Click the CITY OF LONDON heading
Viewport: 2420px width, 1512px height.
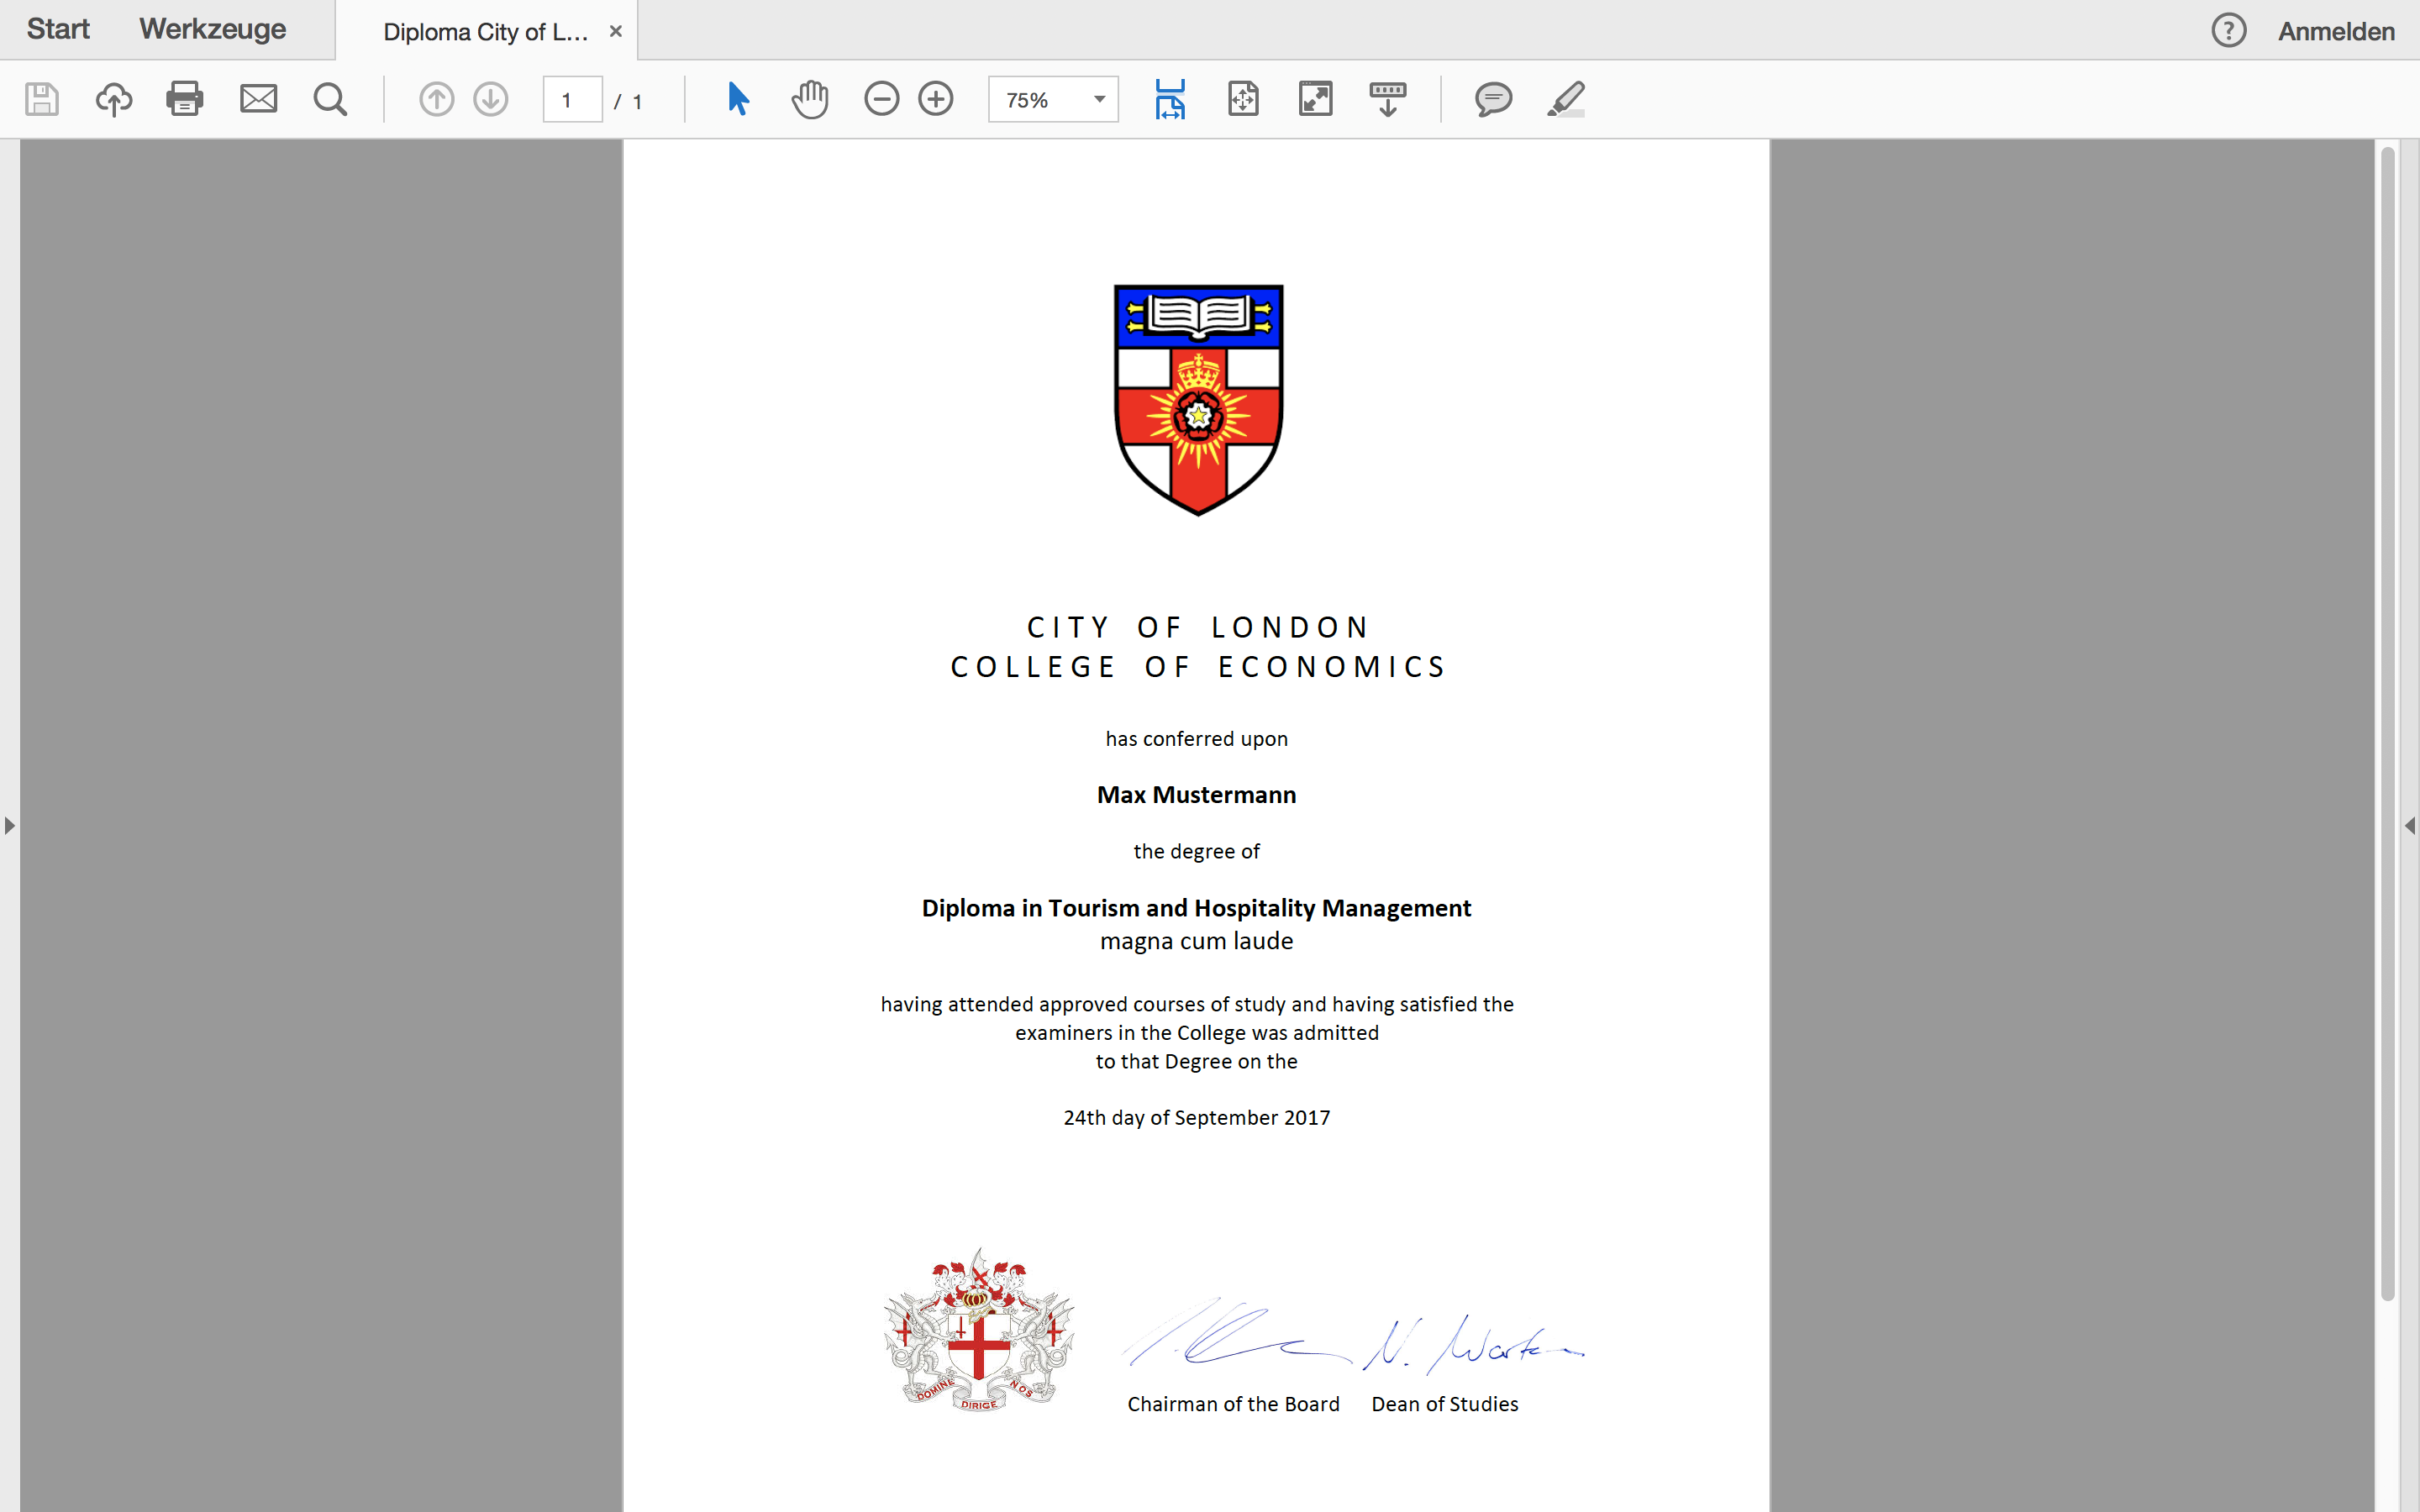1197,627
